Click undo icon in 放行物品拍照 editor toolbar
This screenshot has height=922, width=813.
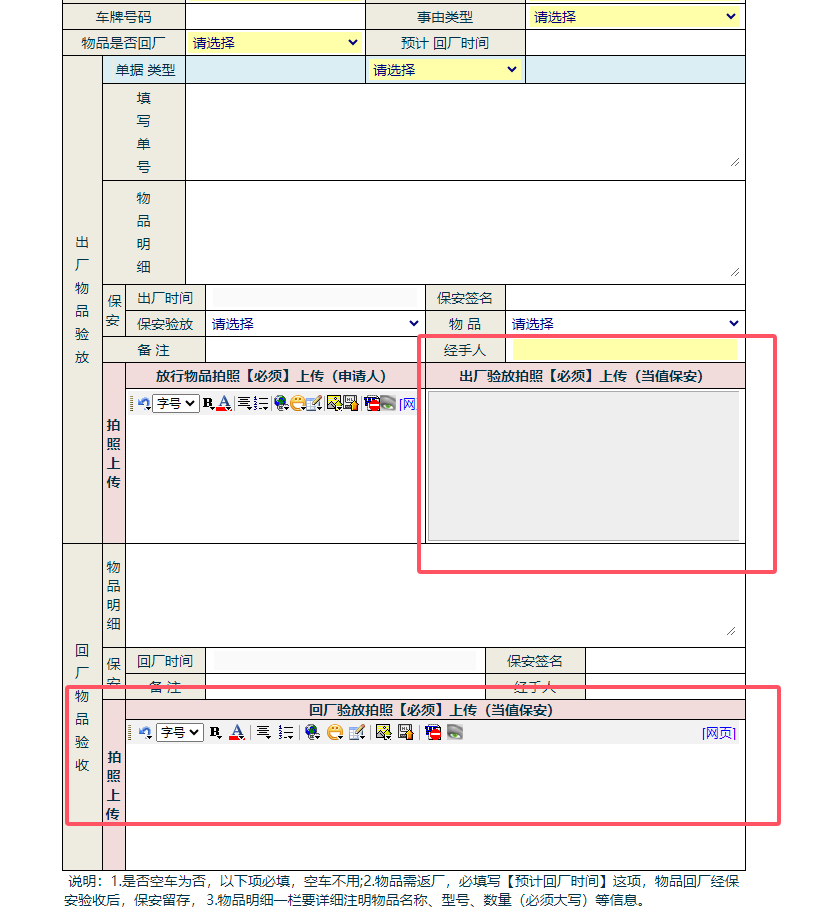[x=143, y=403]
